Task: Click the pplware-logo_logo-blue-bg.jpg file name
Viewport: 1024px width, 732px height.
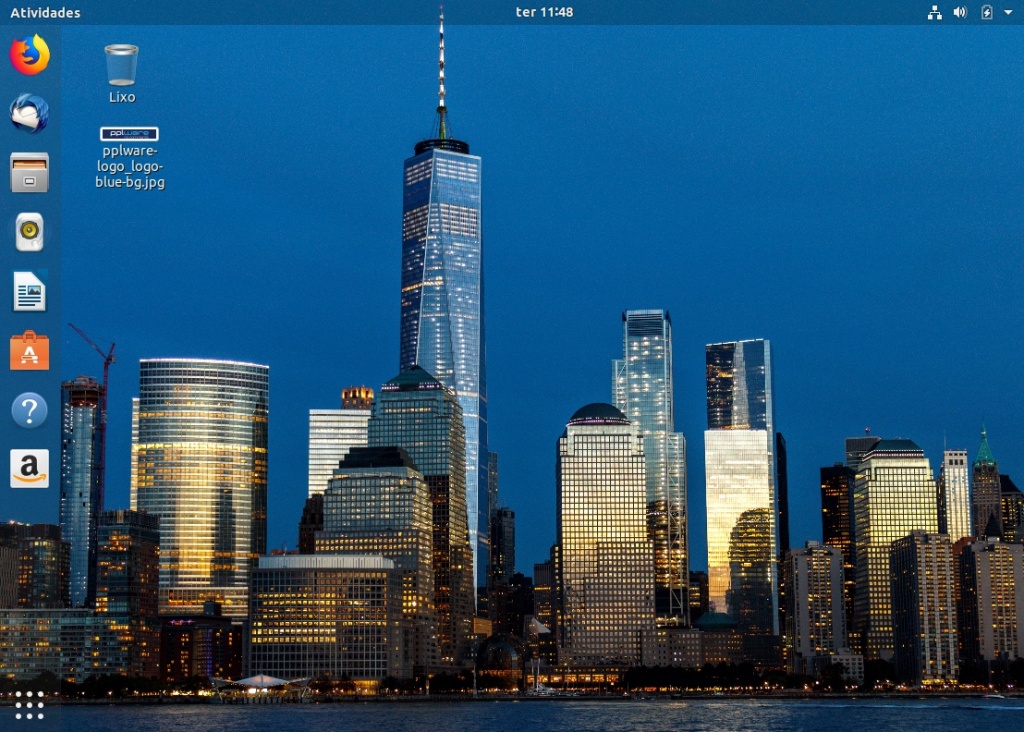Action: [x=130, y=167]
